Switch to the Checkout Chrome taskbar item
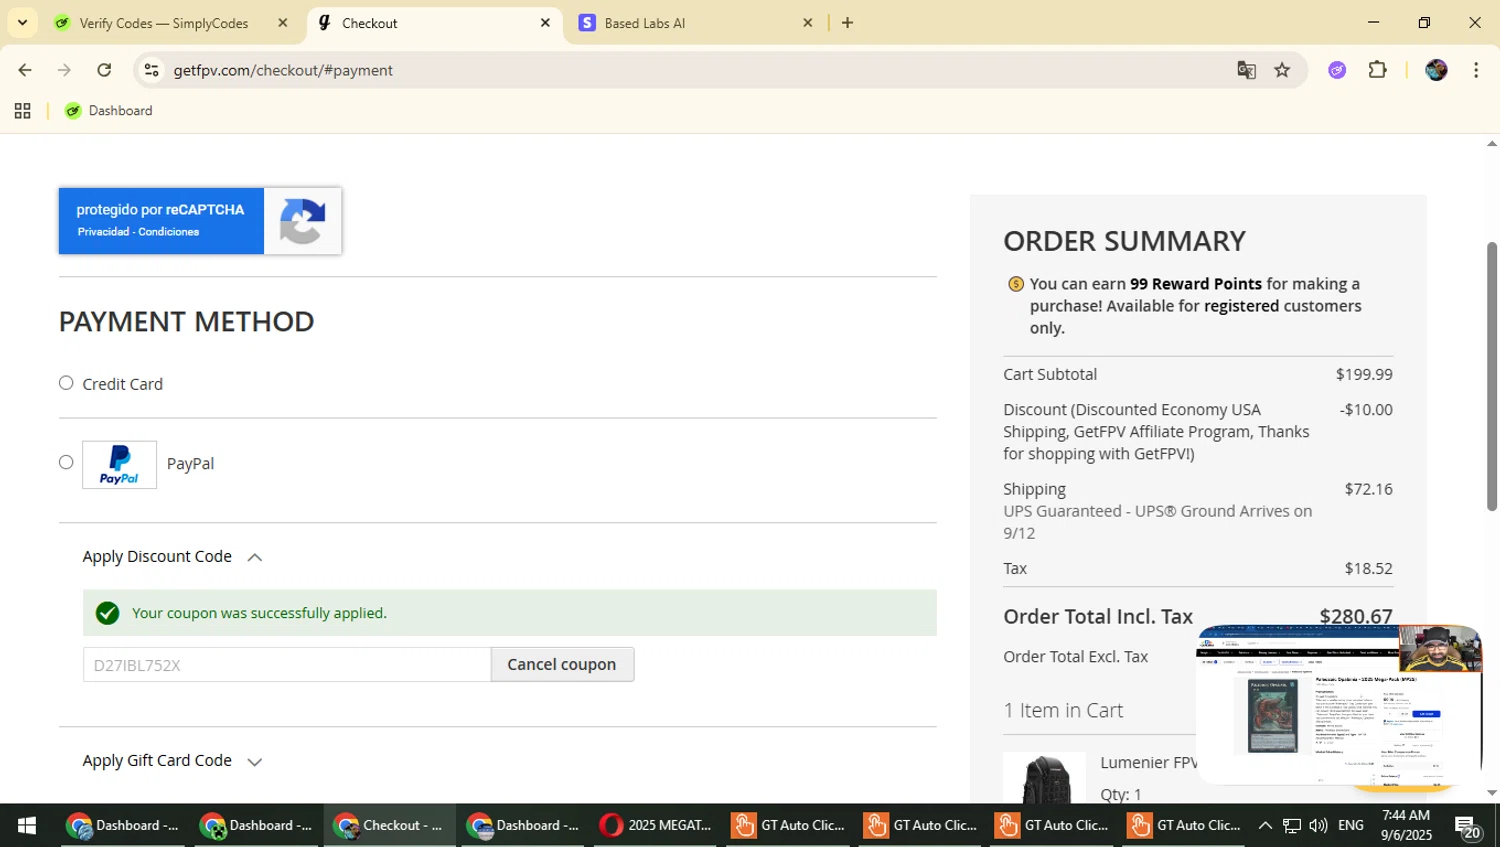The image size is (1500, 847). [x=390, y=826]
